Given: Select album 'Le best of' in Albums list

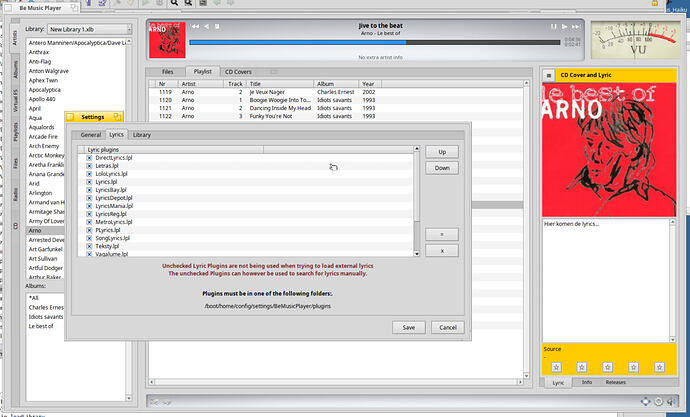Looking at the screenshot, I should click(41, 326).
